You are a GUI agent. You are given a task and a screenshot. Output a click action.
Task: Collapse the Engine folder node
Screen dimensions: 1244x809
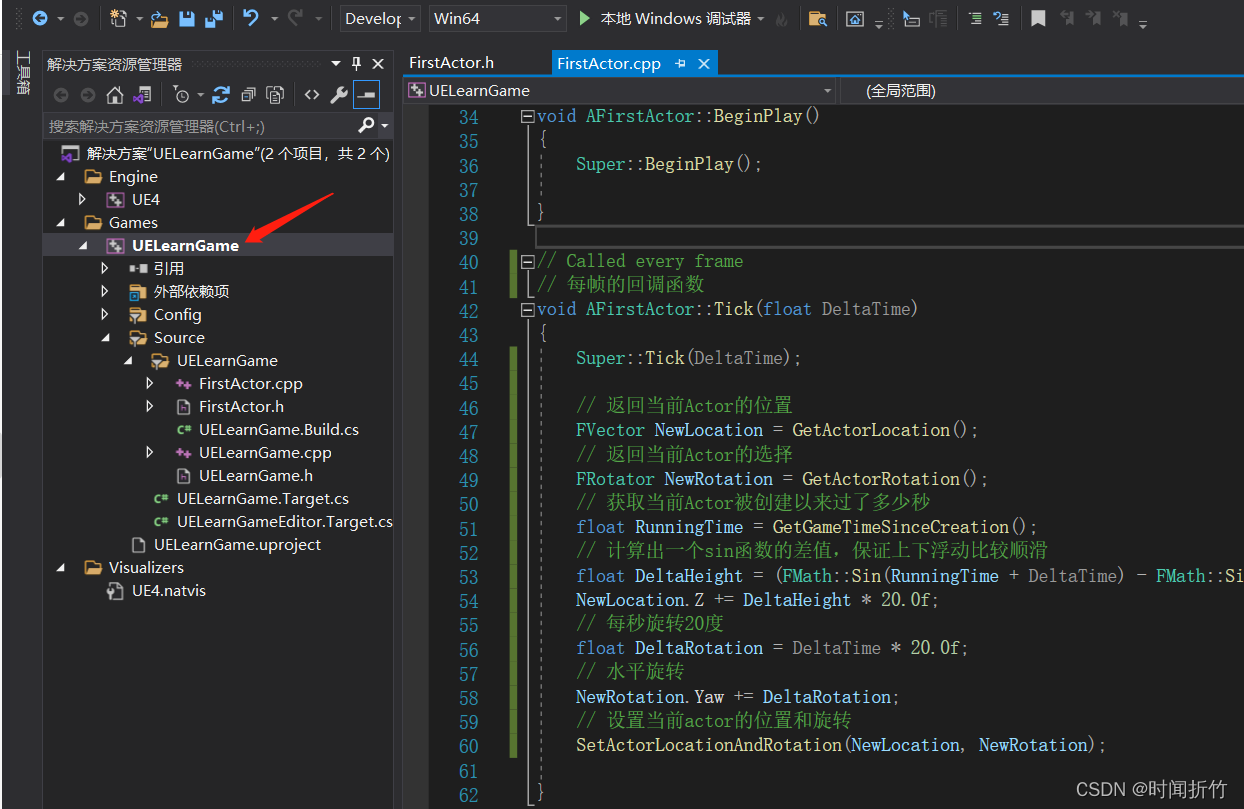pos(62,176)
